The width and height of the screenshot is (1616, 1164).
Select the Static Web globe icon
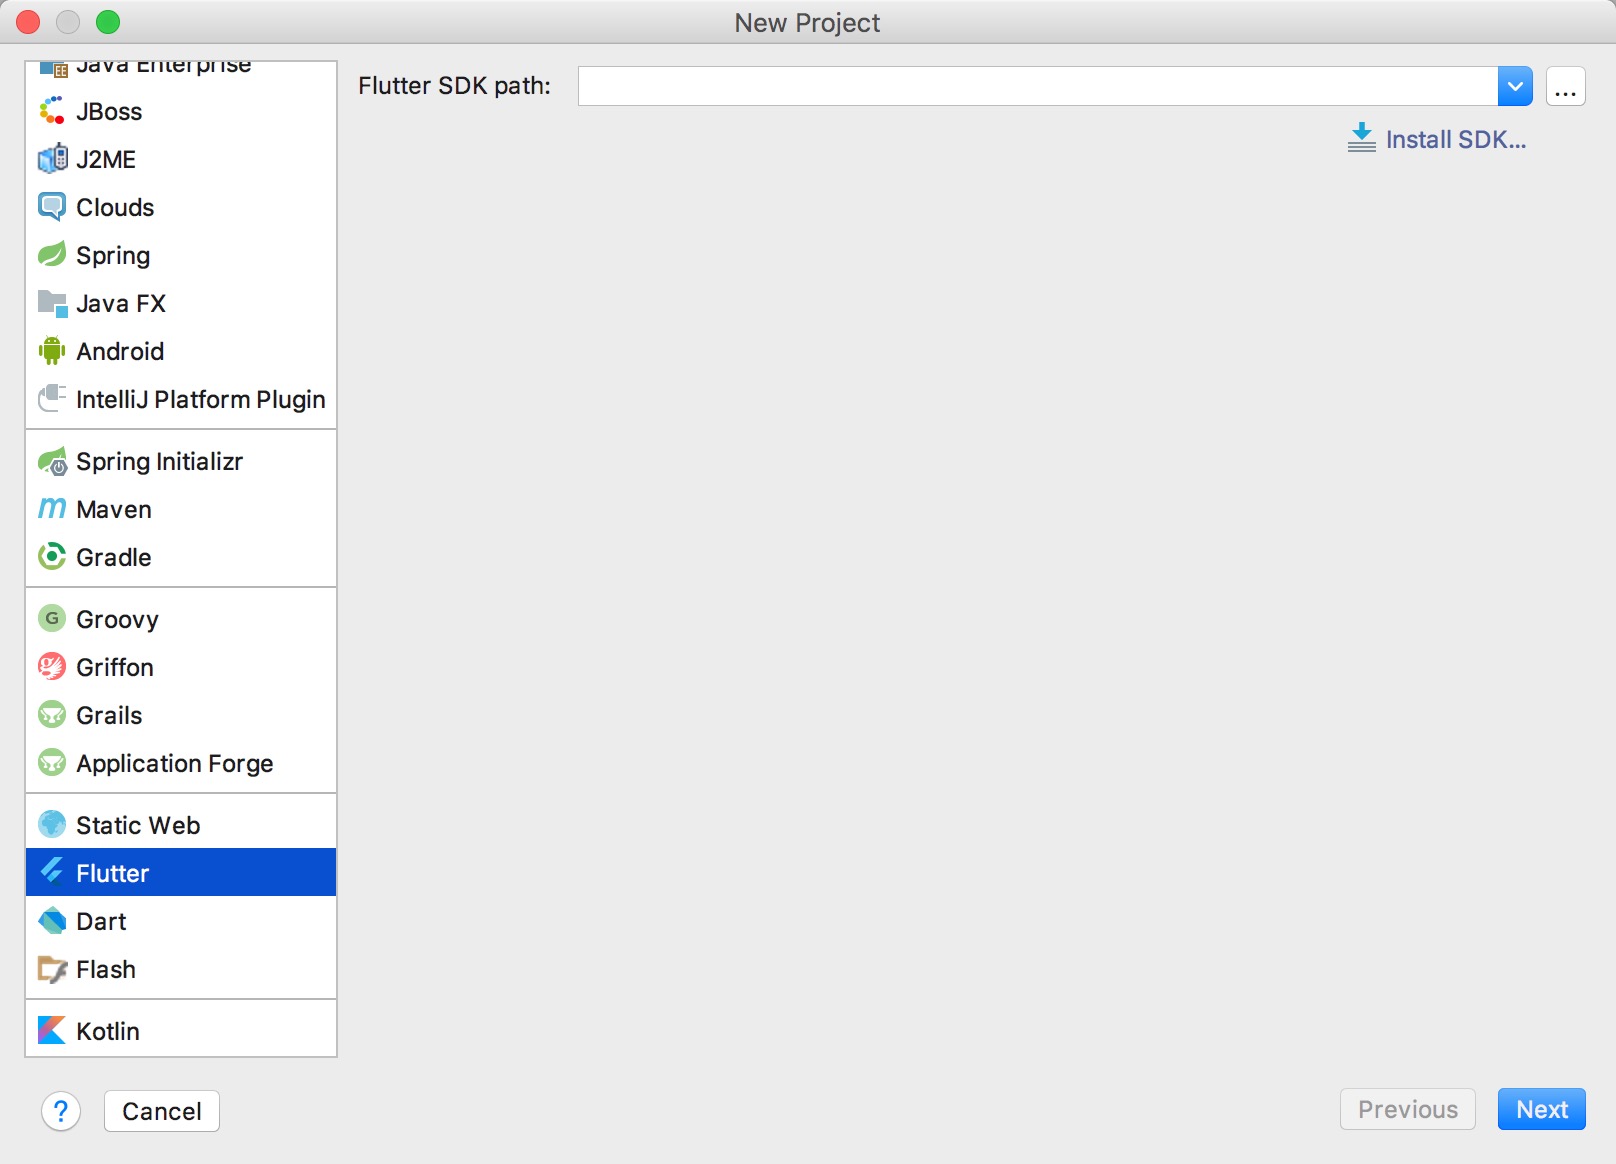[52, 825]
